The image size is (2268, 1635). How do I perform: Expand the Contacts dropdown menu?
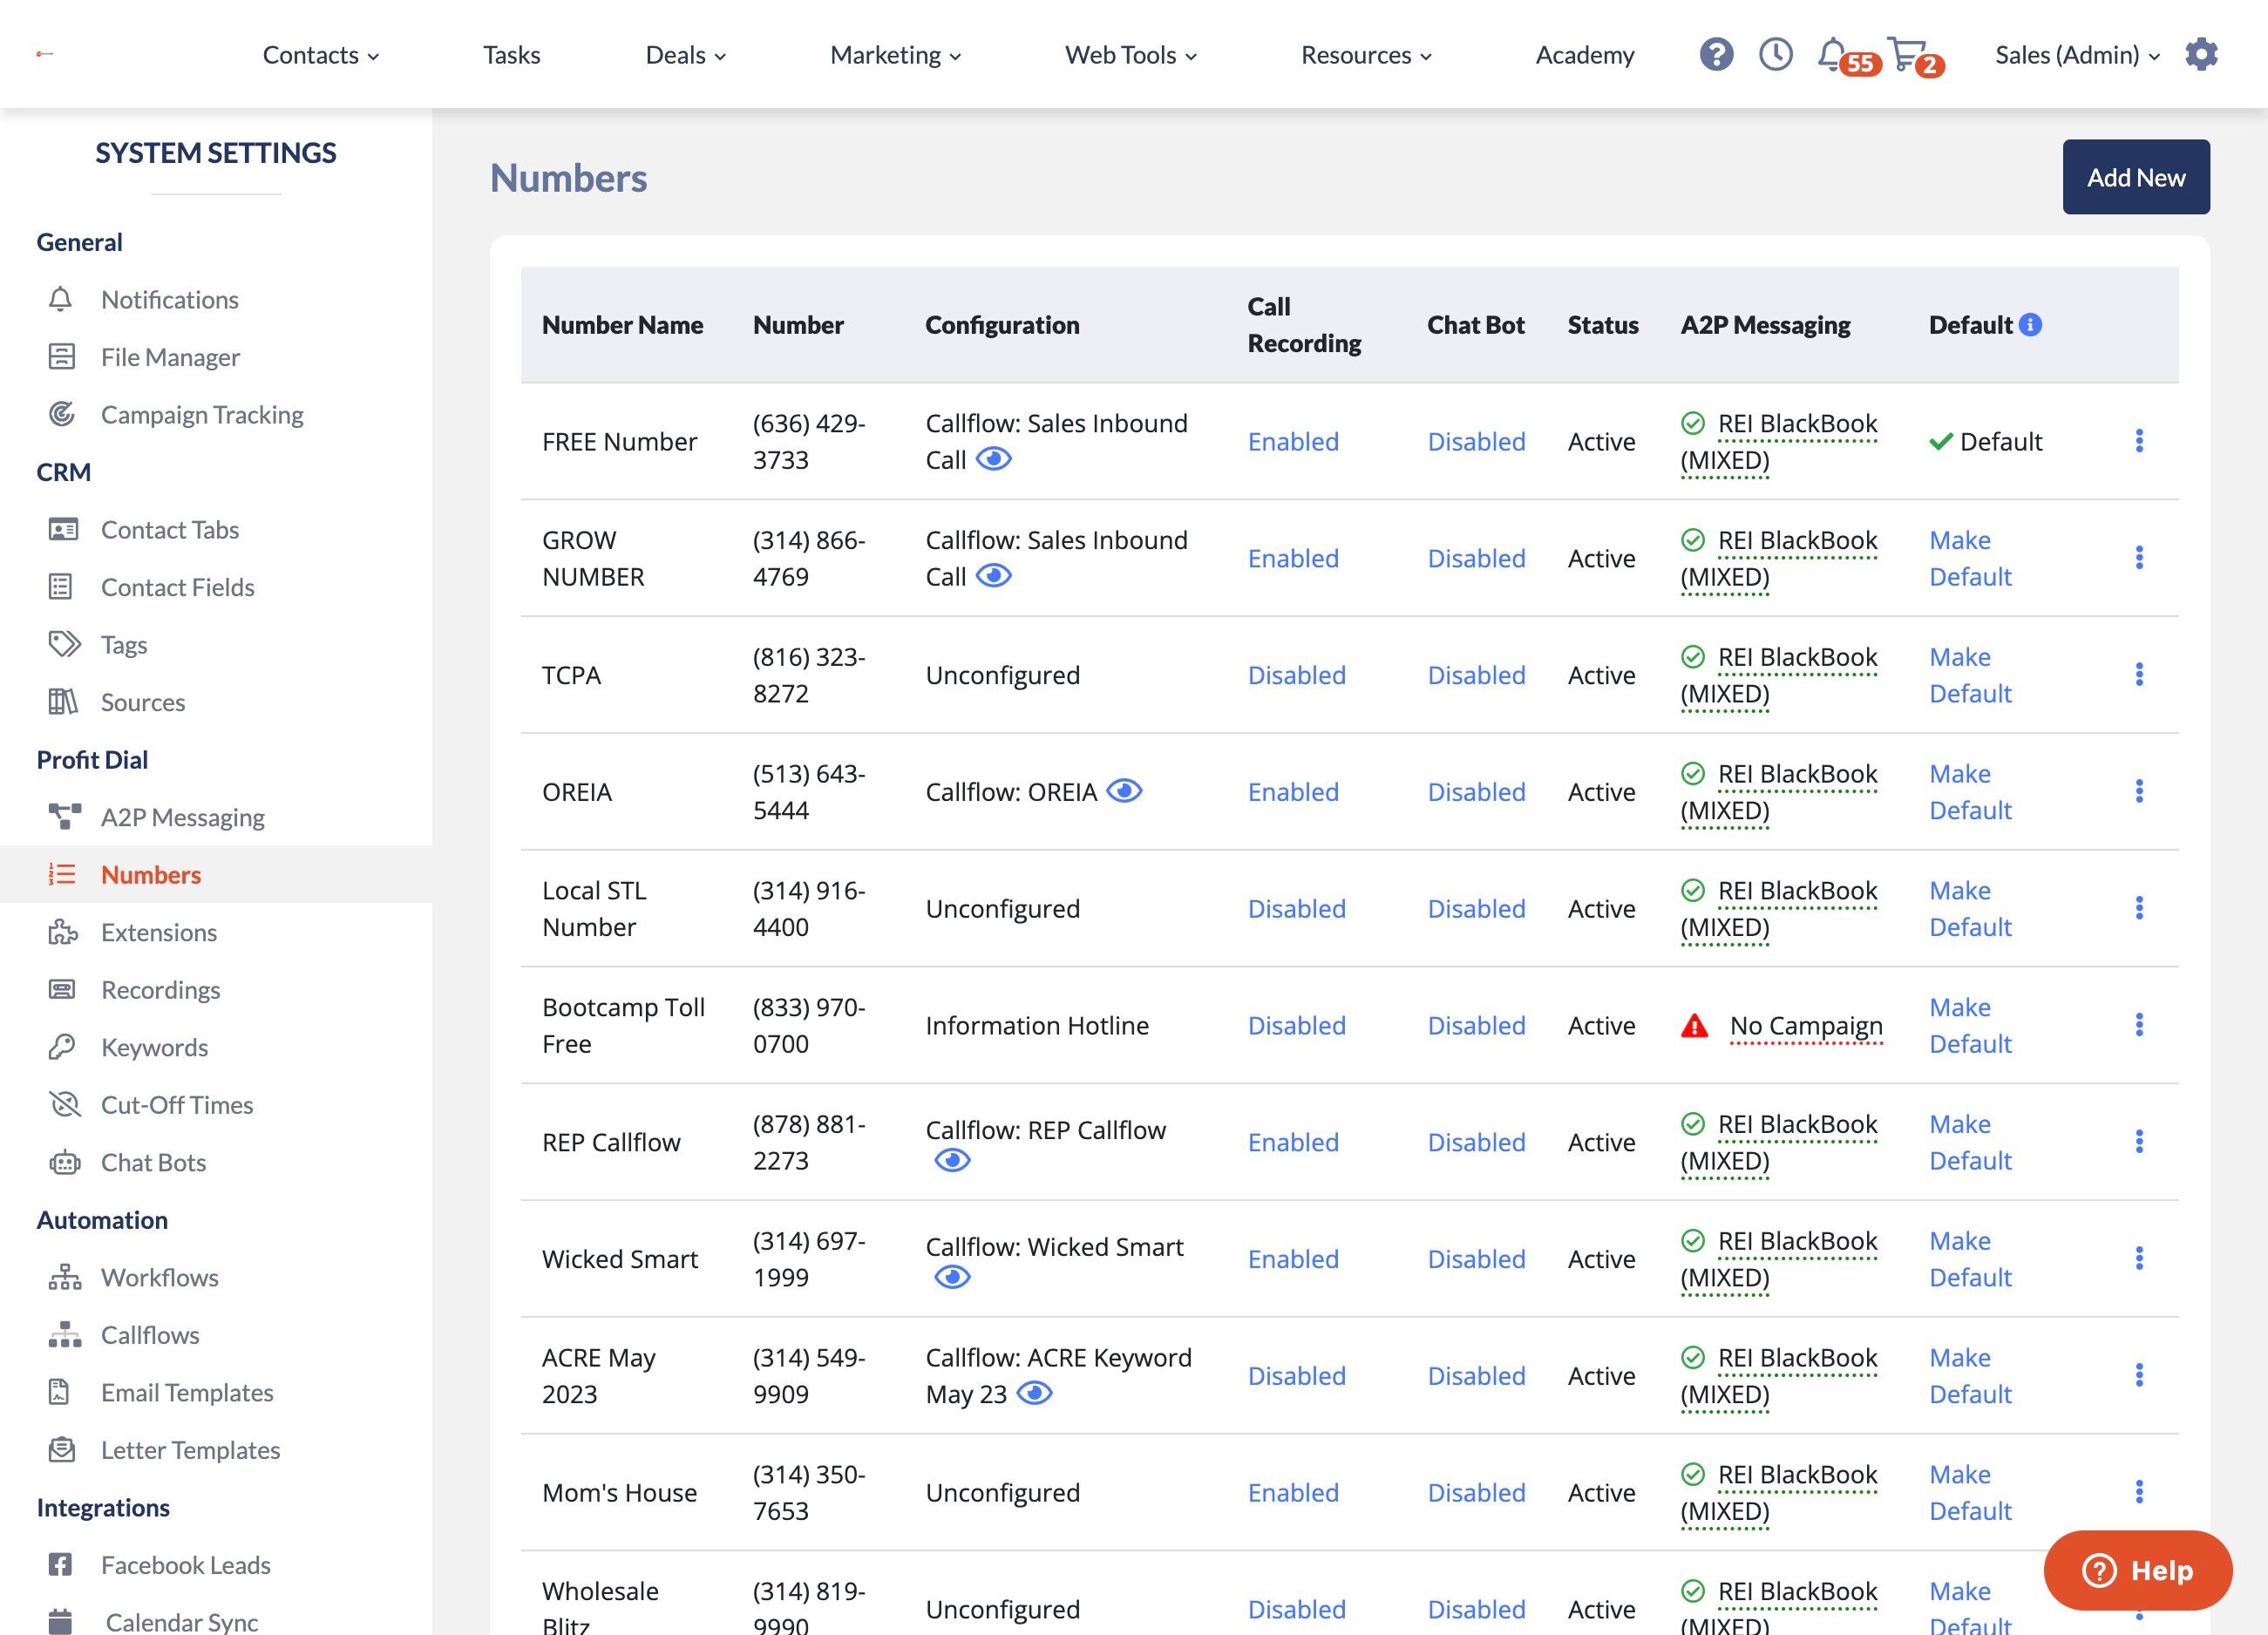point(320,55)
